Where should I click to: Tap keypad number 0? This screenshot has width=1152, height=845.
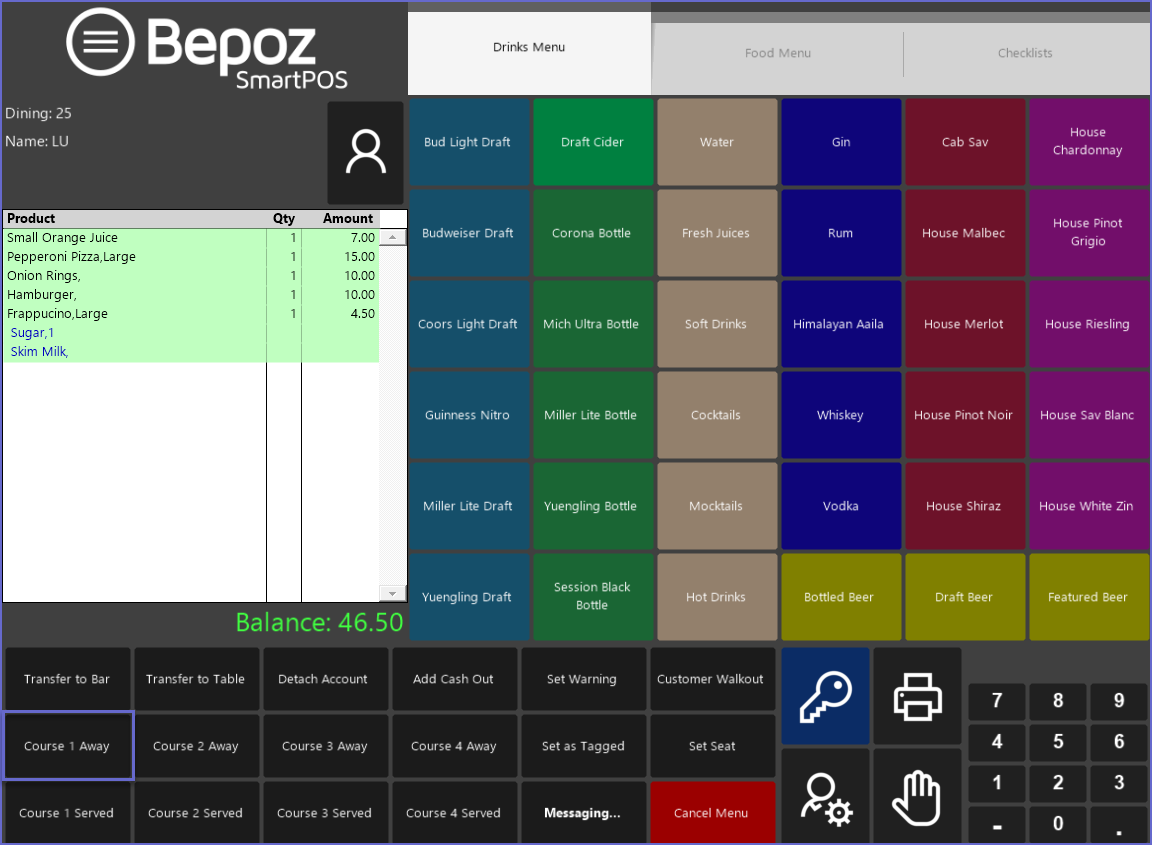(x=1058, y=824)
